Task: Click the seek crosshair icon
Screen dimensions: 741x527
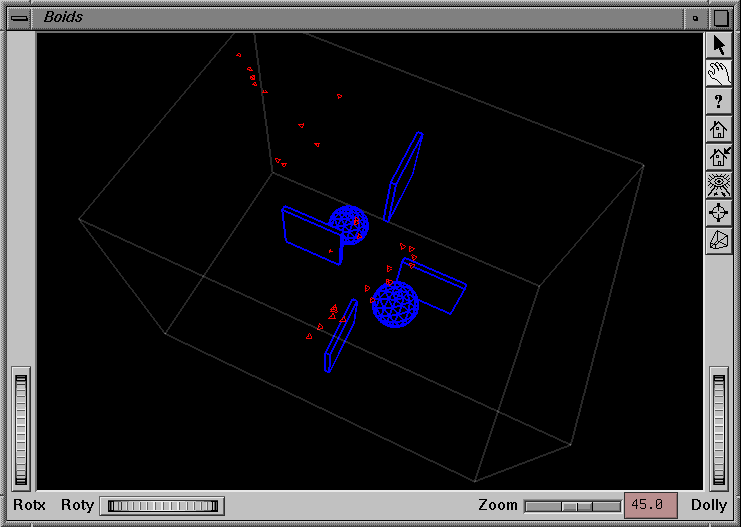Action: 719,212
